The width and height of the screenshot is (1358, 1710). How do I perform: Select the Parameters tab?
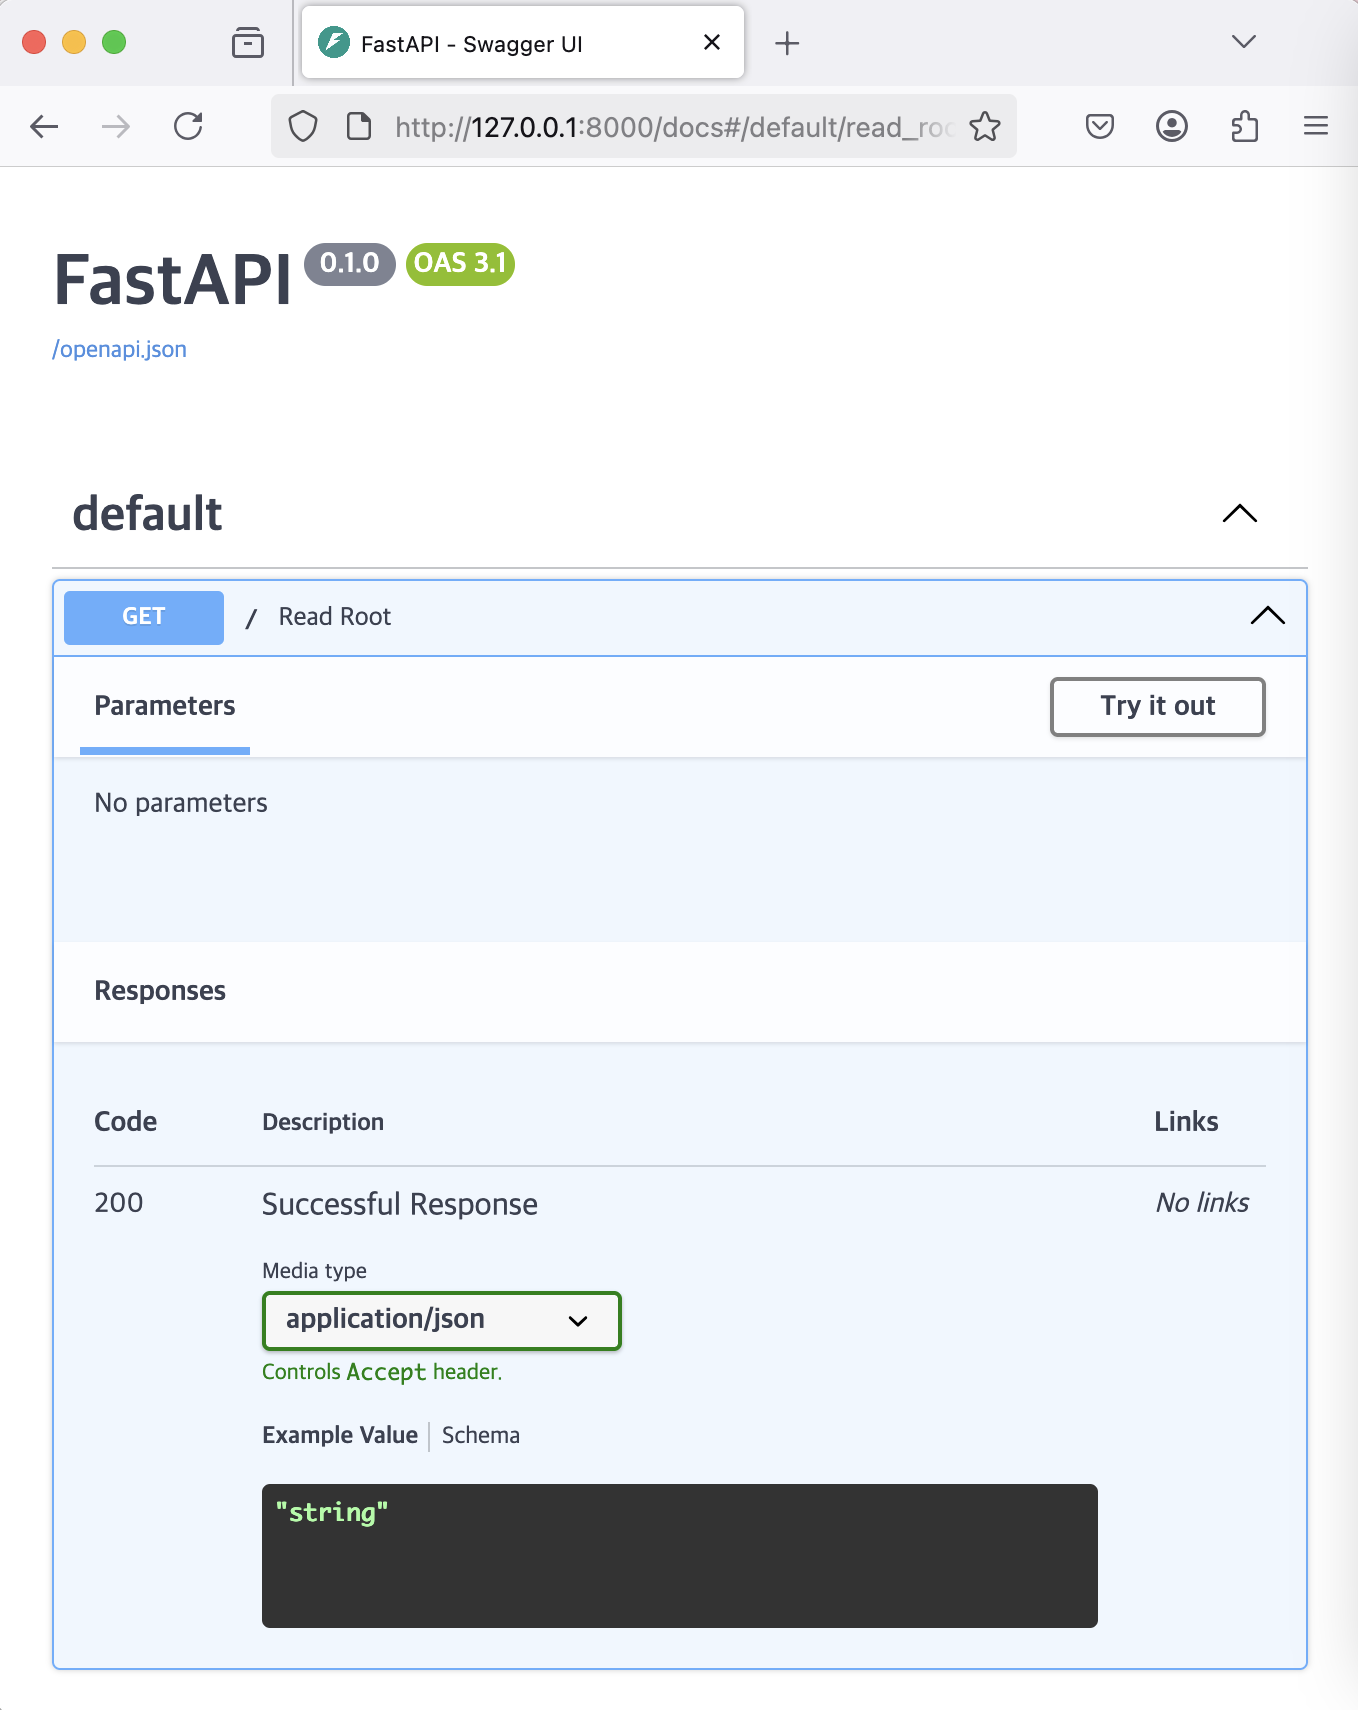[x=165, y=706]
